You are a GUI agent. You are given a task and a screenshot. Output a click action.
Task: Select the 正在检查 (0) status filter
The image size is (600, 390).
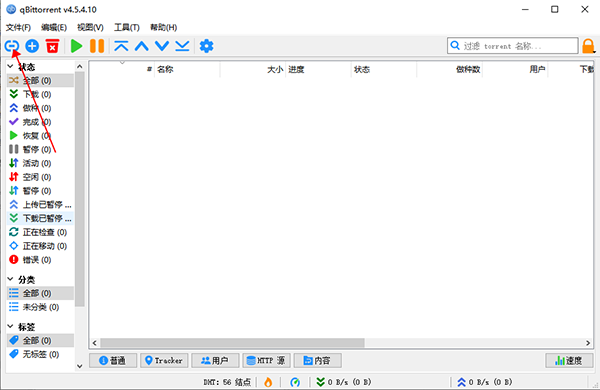click(40, 232)
